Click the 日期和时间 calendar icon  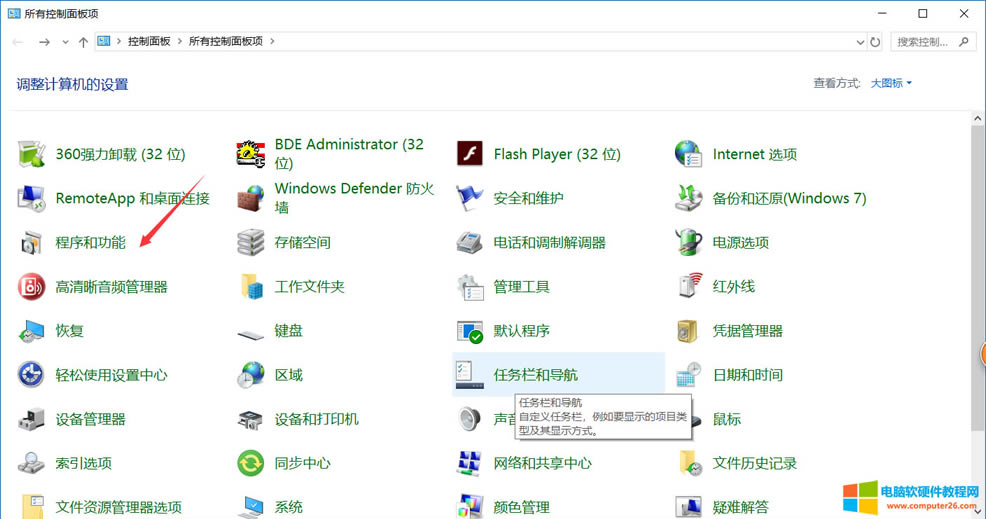(x=688, y=375)
